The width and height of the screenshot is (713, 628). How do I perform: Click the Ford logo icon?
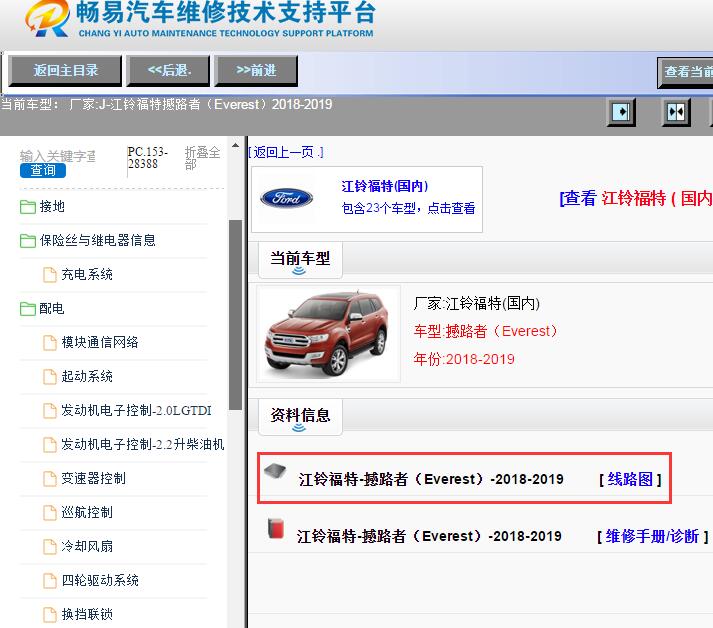[x=286, y=198]
